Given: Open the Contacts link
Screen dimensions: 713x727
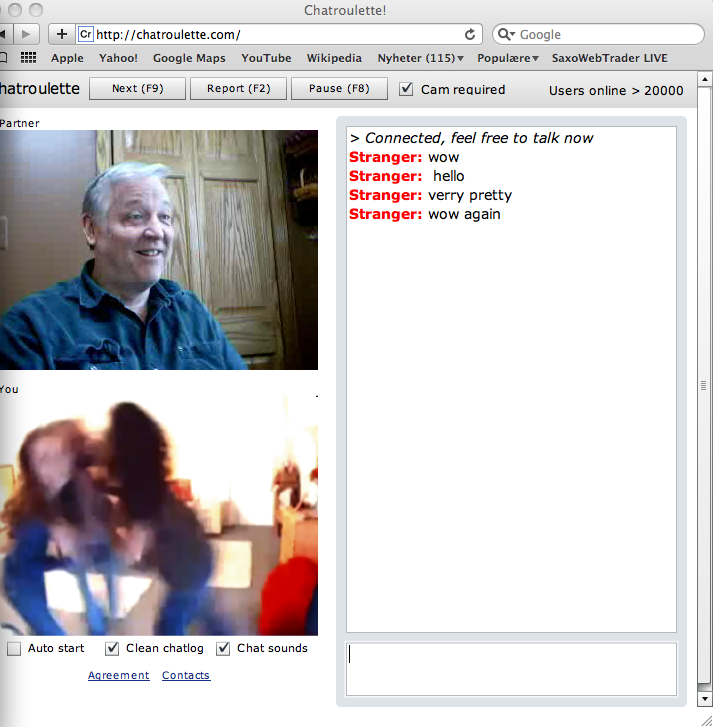Looking at the screenshot, I should point(186,675).
